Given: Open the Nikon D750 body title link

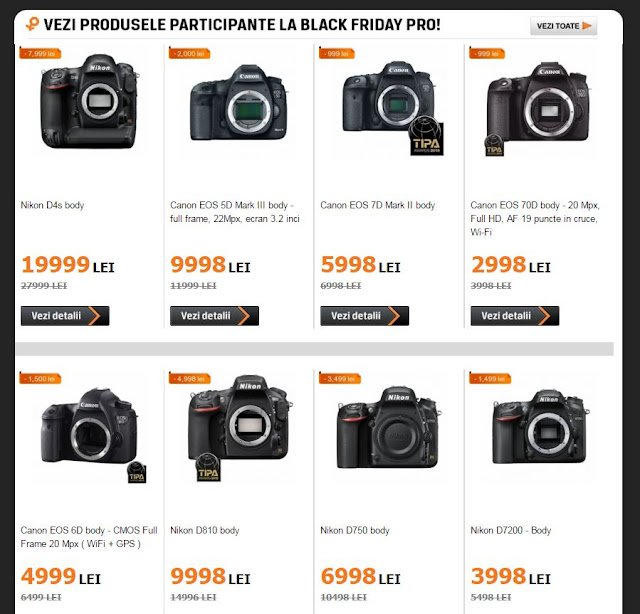Looking at the screenshot, I should point(355,530).
